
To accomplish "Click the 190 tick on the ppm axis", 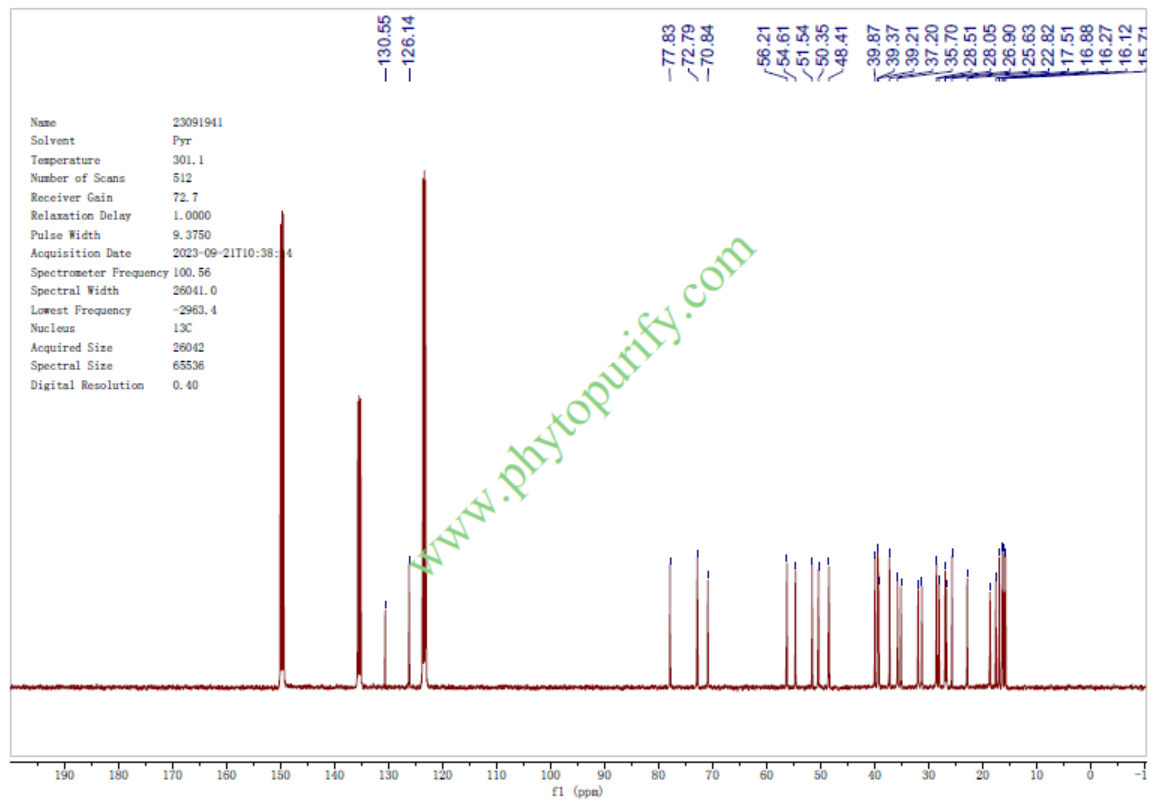I will [64, 774].
